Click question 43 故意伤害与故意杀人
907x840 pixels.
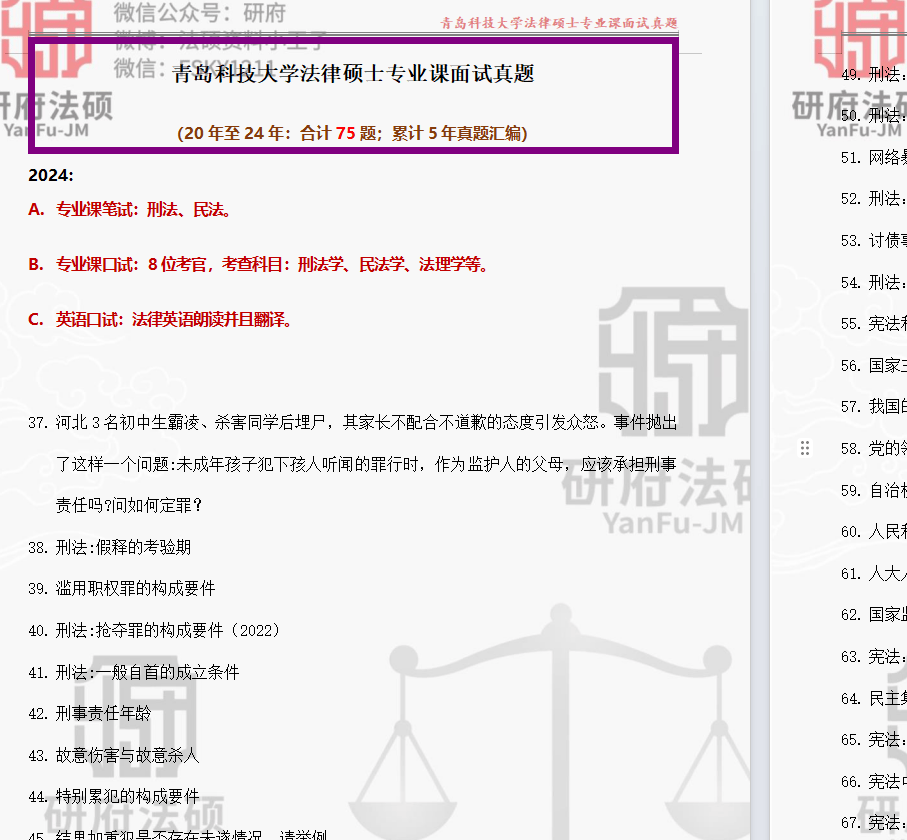(114, 755)
